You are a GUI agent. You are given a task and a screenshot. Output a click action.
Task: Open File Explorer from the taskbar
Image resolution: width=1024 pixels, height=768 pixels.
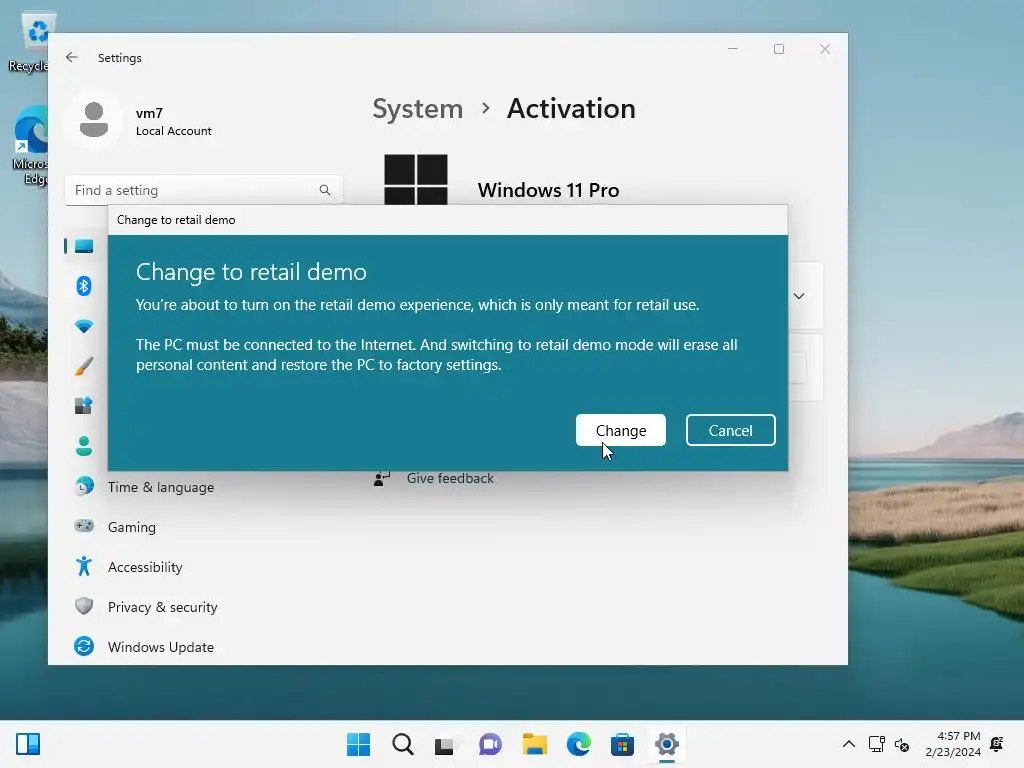[x=534, y=744]
